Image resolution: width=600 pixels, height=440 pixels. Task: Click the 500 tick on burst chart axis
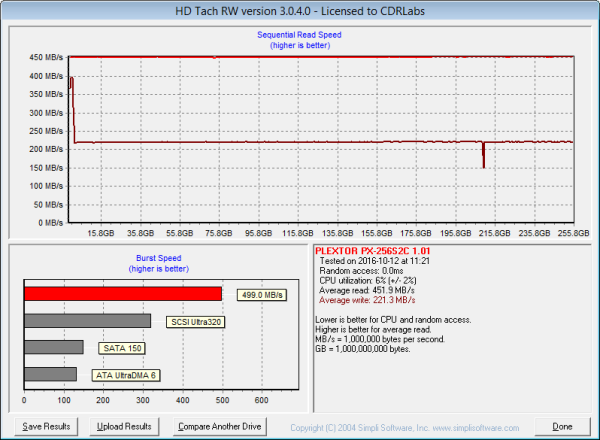point(222,400)
